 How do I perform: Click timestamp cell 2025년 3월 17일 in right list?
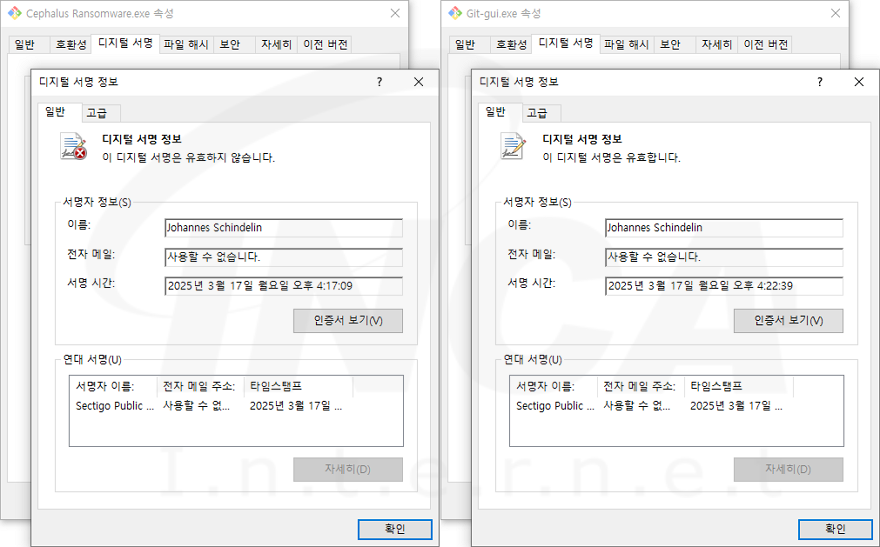(x=736, y=406)
